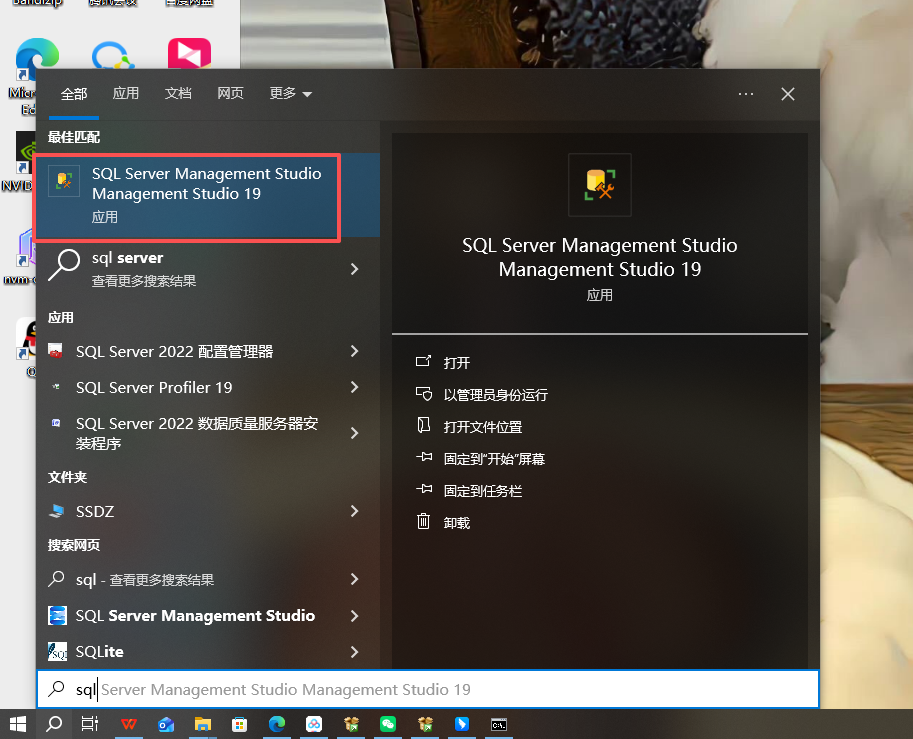Screen dimensions: 913x739
Task: Select the SQL Server 2022 数据质量服务器安装程序 result
Action: tap(208, 433)
